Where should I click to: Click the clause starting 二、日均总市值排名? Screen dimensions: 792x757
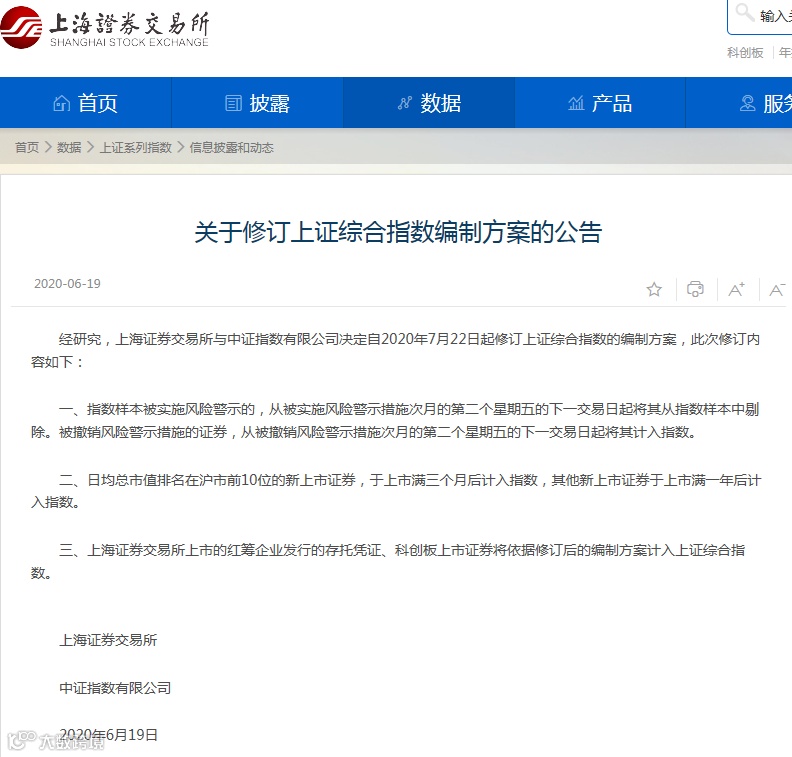[395, 491]
